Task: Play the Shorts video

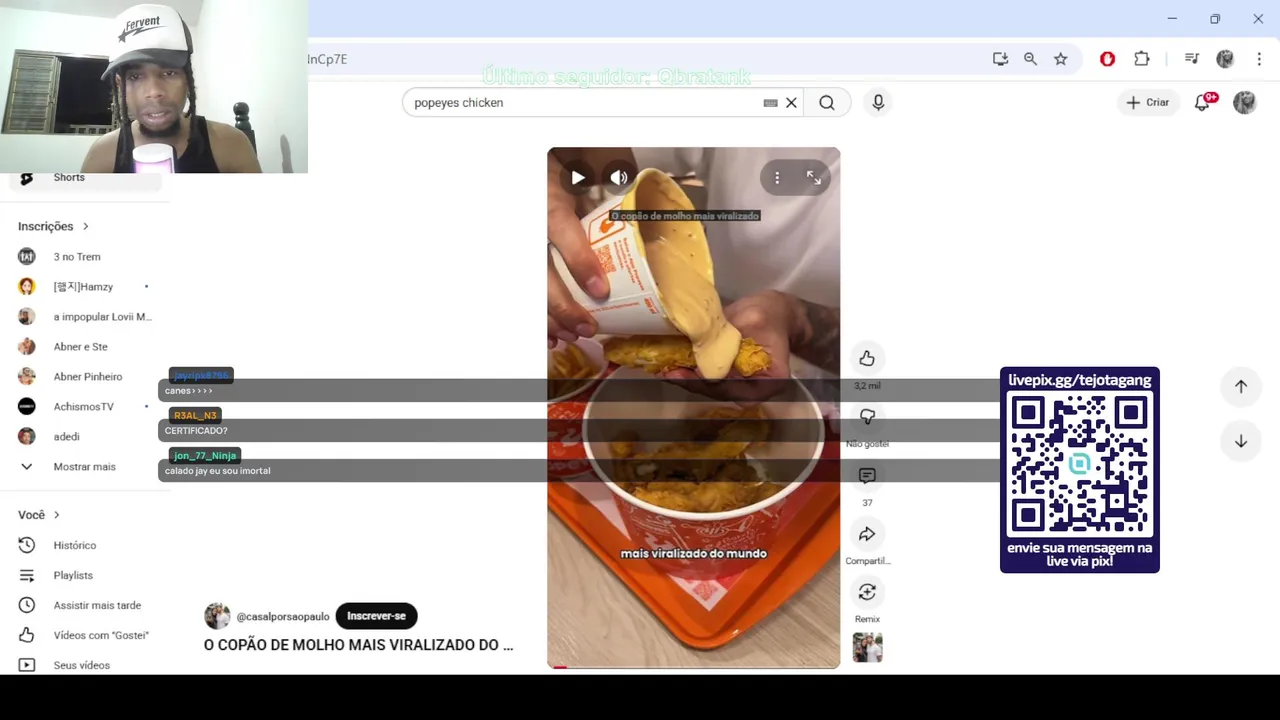Action: 578,178
